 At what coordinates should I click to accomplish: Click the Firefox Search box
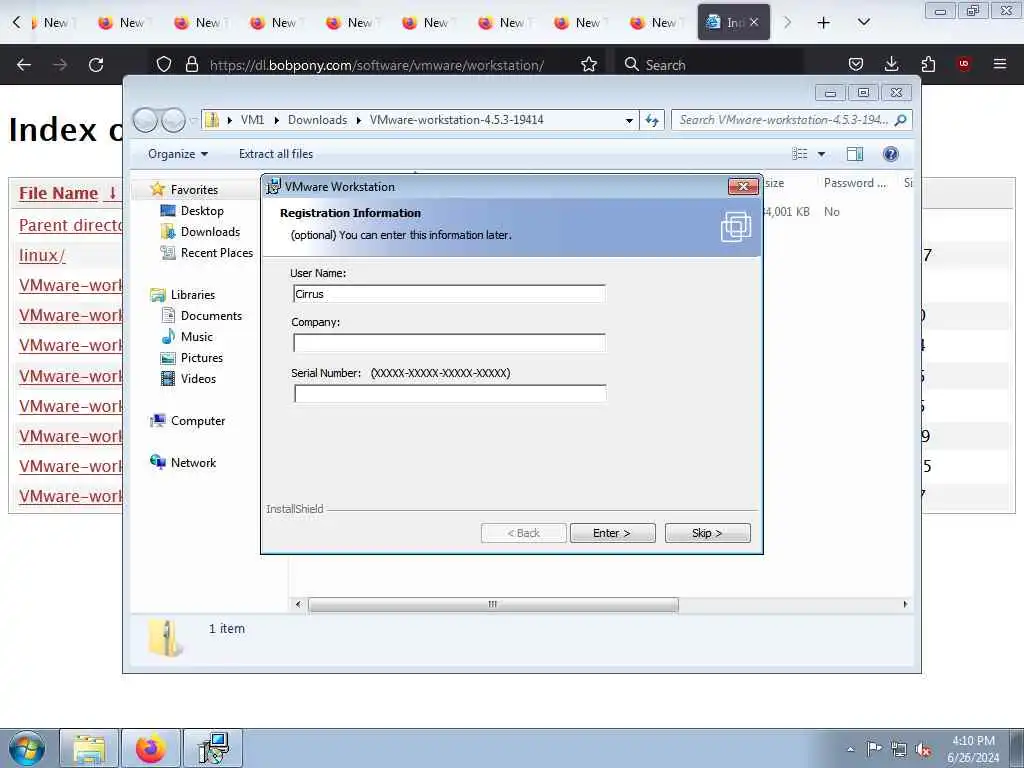(710, 65)
